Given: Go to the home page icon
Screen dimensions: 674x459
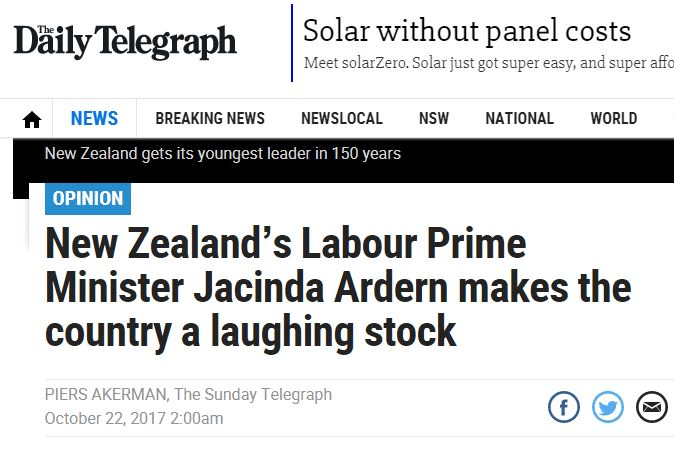Looking at the screenshot, I should click(31, 119).
